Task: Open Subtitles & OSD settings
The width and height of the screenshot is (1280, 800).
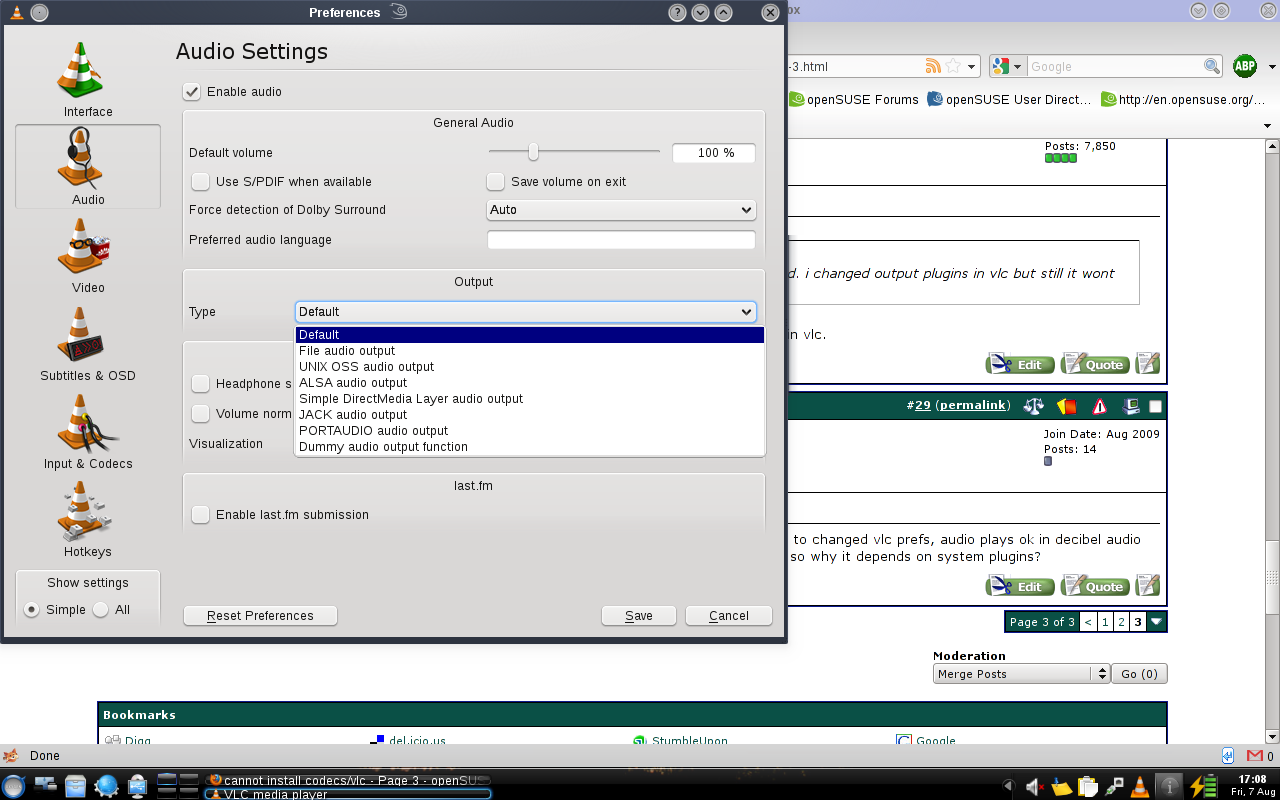Action: (88, 344)
